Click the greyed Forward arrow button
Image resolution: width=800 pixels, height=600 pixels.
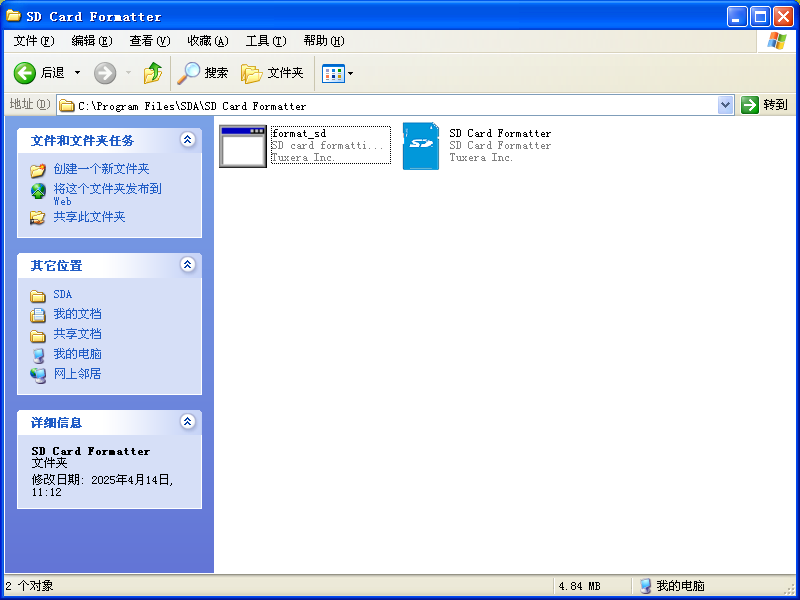click(x=105, y=73)
